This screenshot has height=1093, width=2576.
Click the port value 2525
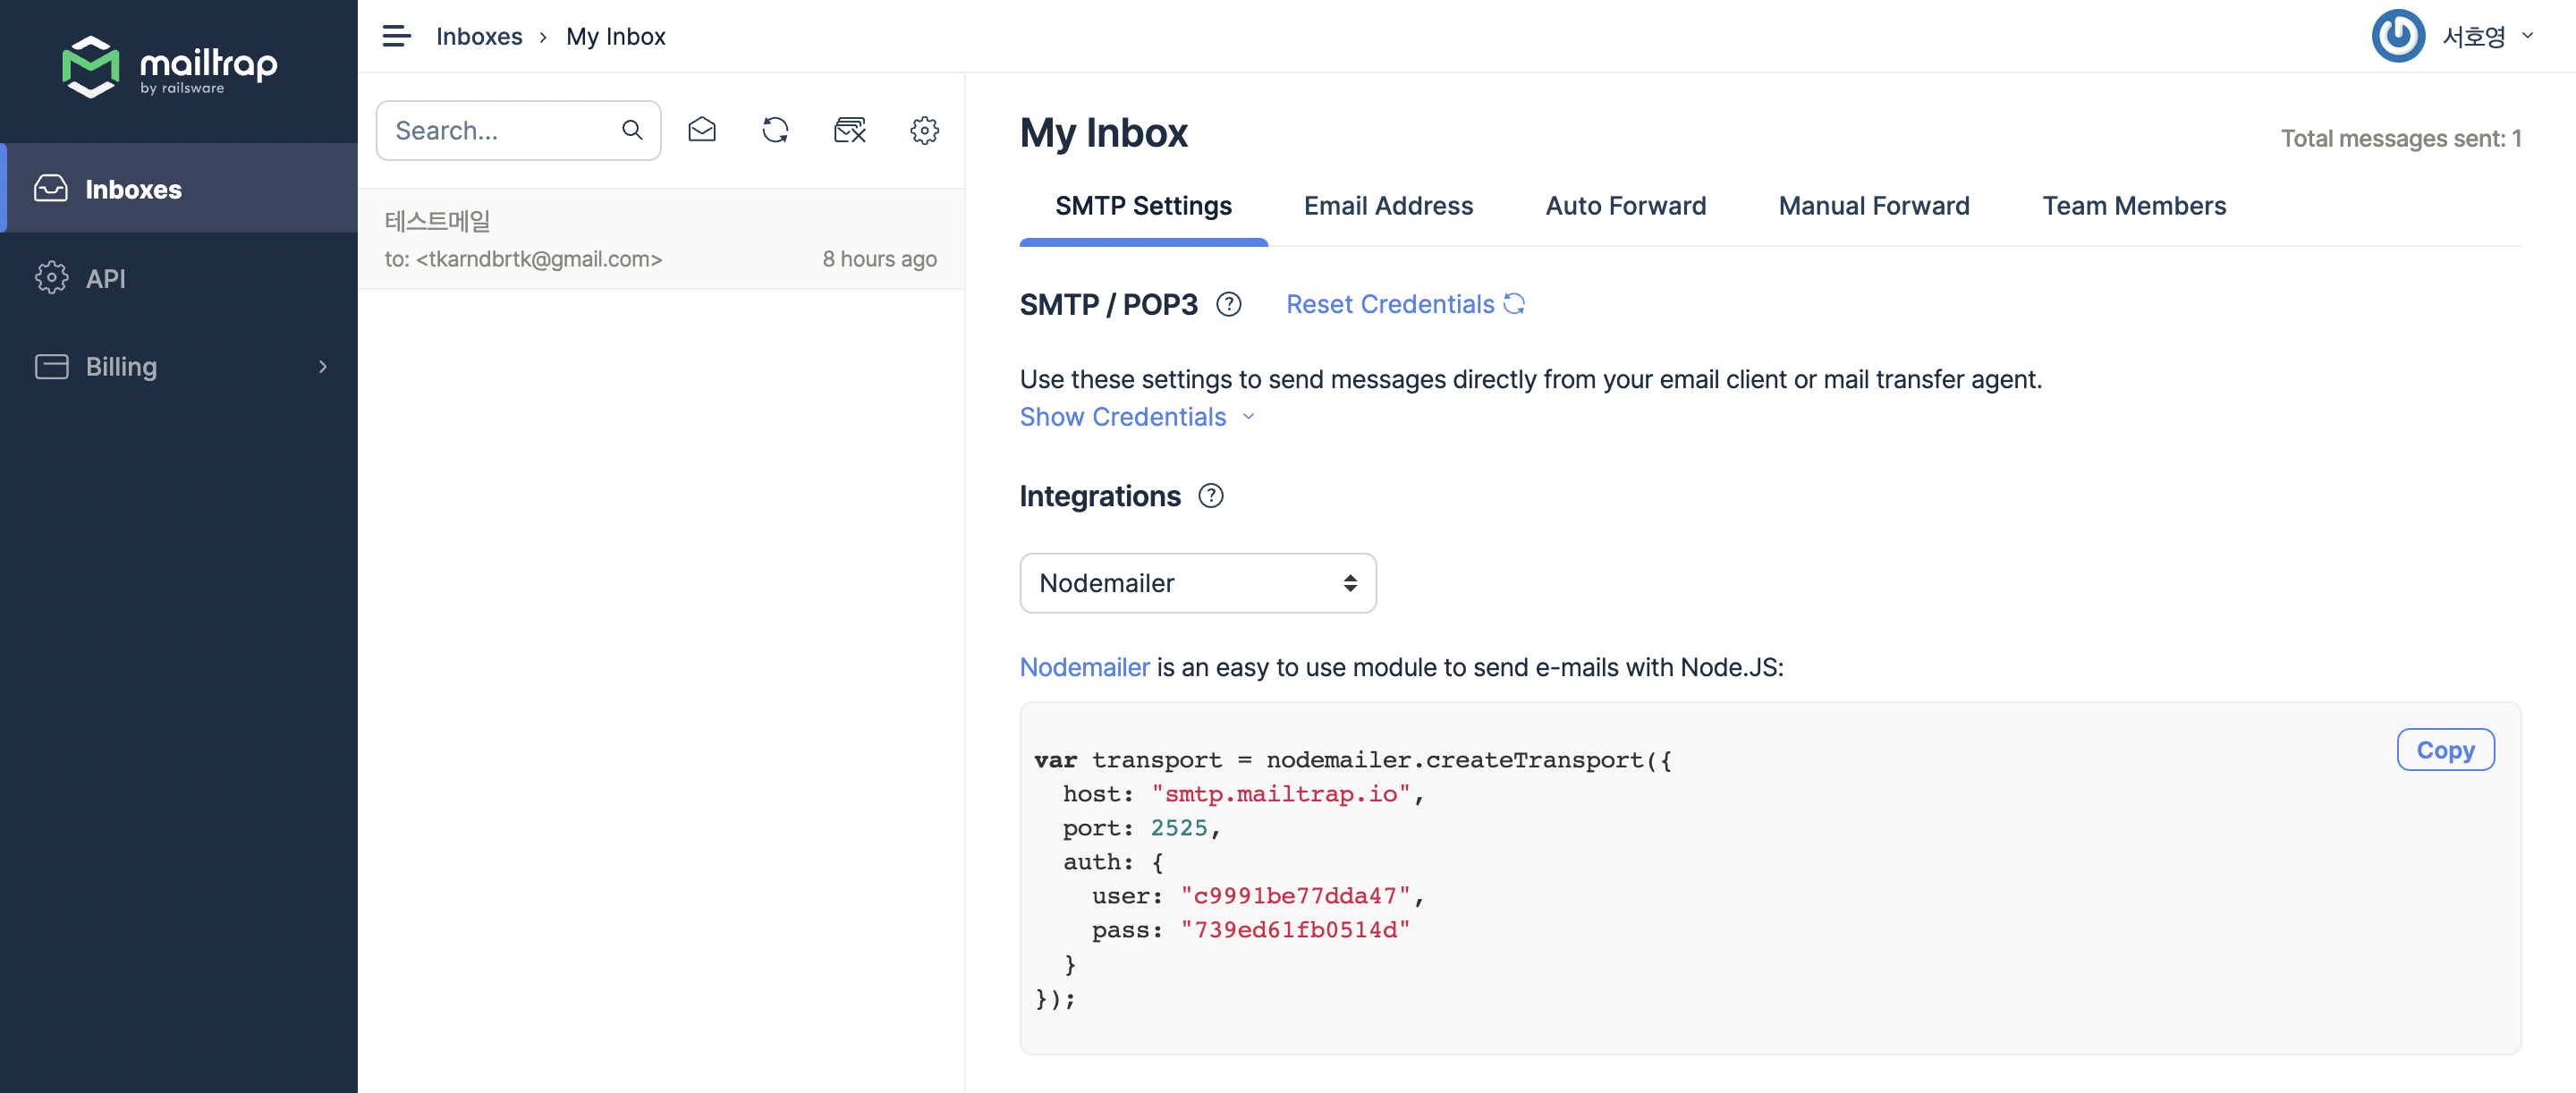coord(1179,828)
